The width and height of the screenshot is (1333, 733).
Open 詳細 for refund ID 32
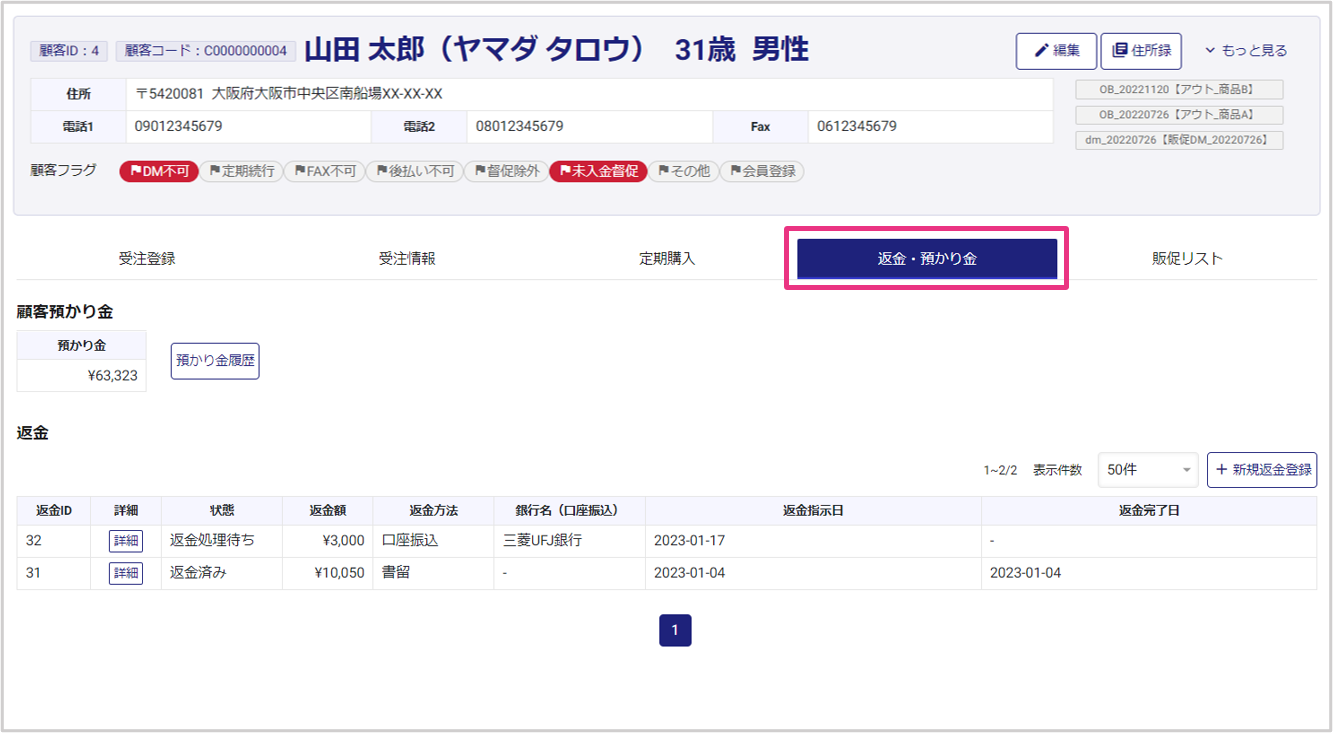pos(126,541)
